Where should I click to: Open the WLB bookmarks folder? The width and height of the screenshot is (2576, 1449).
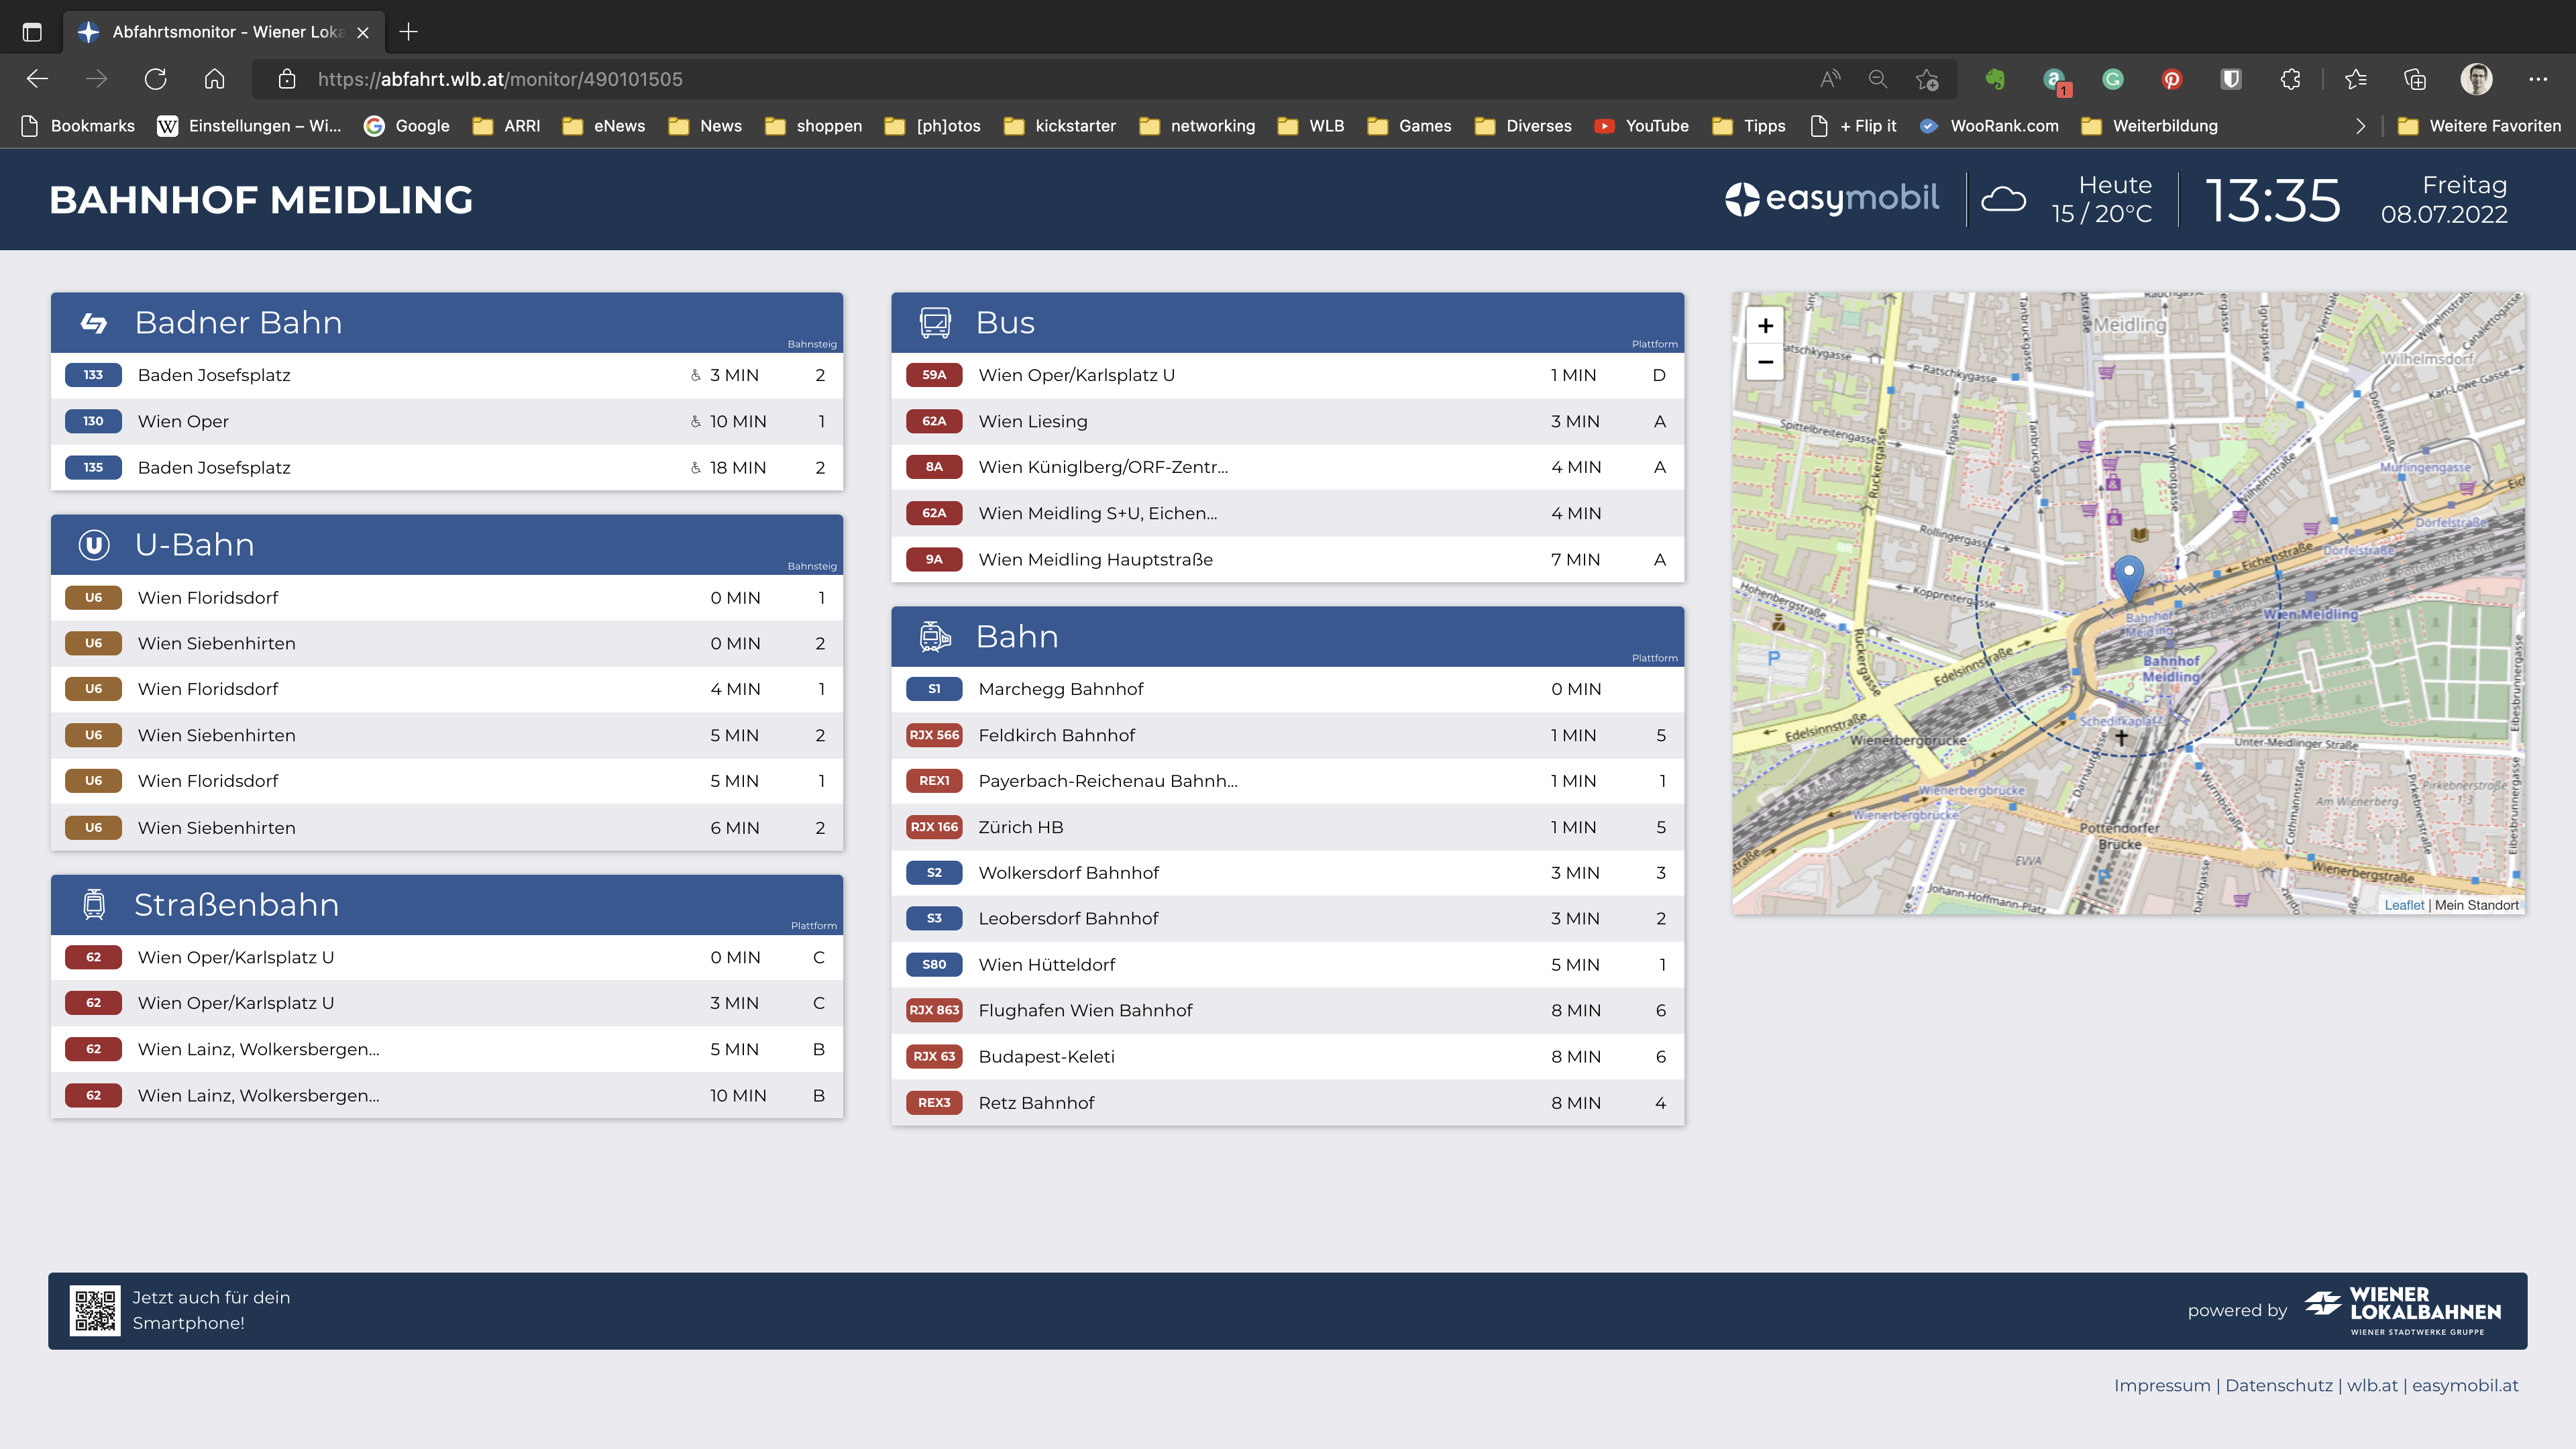point(1311,126)
